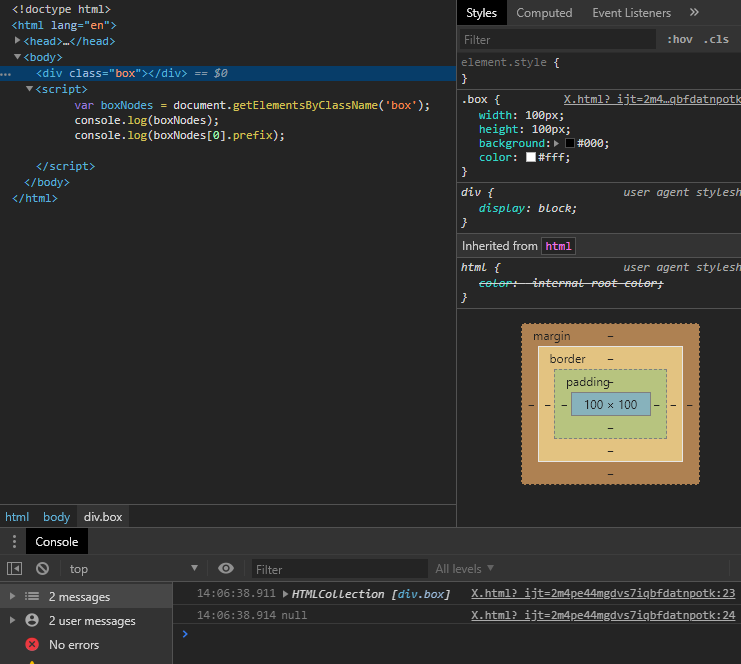Click the element.style rule selector
Screen dimensions: 741x664
[504, 62]
